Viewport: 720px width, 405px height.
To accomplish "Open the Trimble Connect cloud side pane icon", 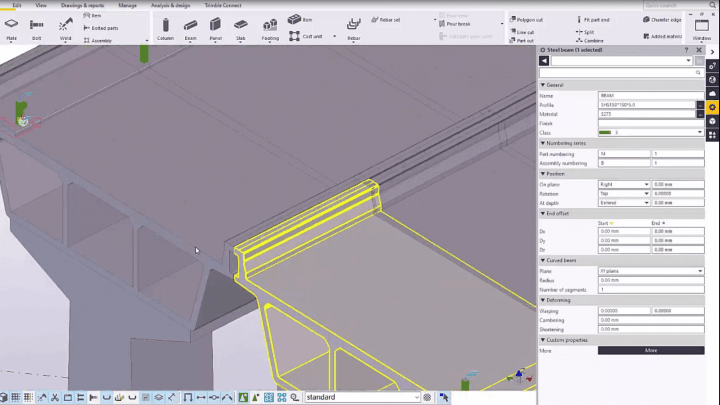I will pos(712,94).
